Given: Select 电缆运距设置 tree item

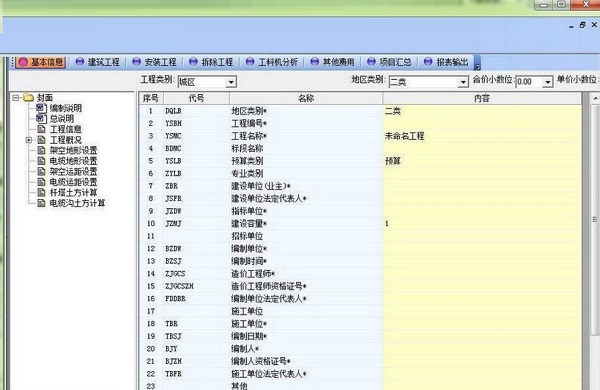Looking at the screenshot, I should click(x=73, y=182).
